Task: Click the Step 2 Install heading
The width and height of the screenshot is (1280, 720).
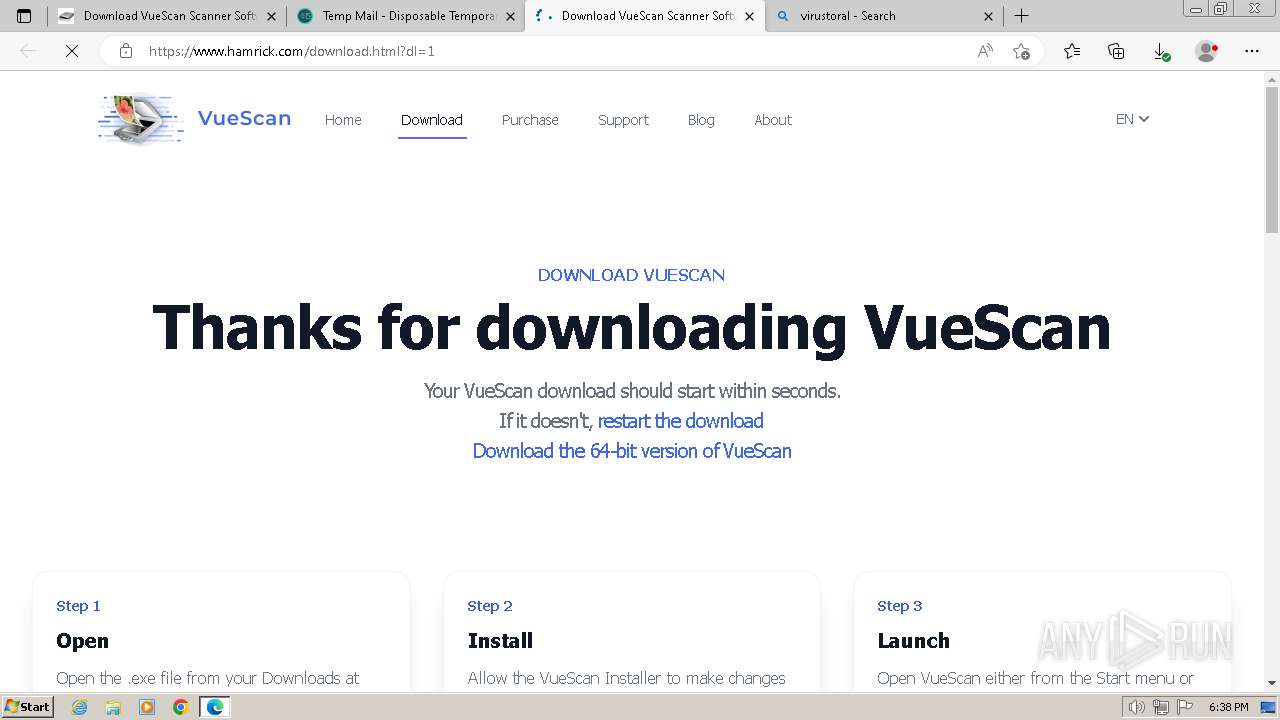Action: click(x=500, y=641)
